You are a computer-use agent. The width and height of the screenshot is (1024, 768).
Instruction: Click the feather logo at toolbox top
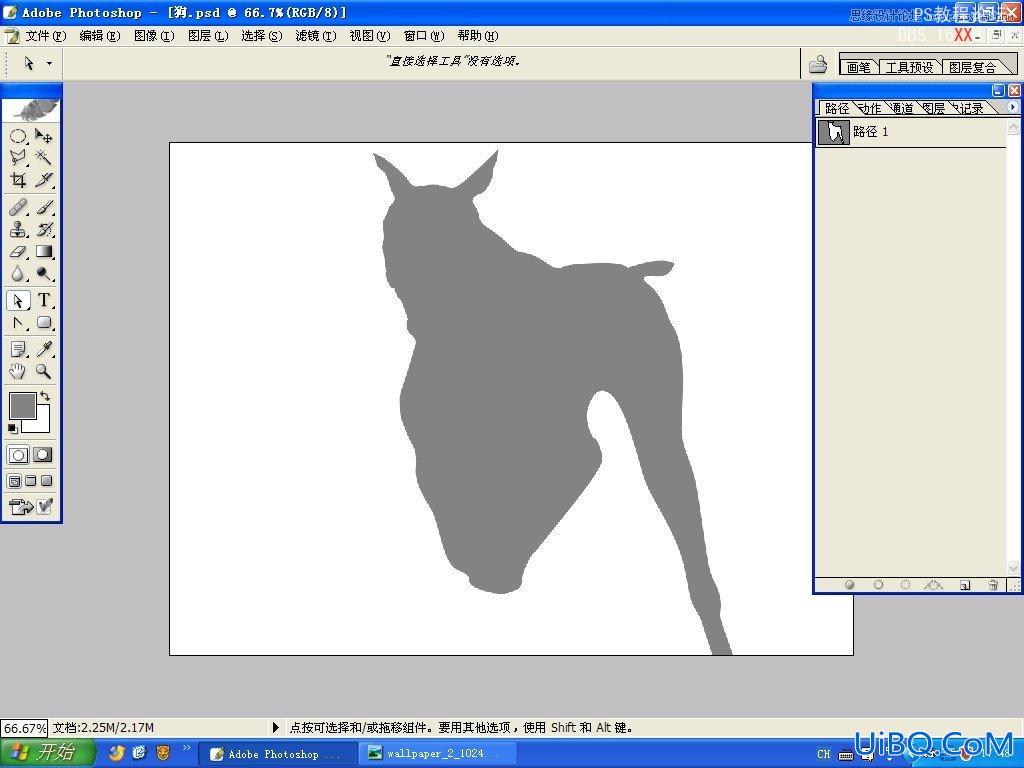pos(31,110)
